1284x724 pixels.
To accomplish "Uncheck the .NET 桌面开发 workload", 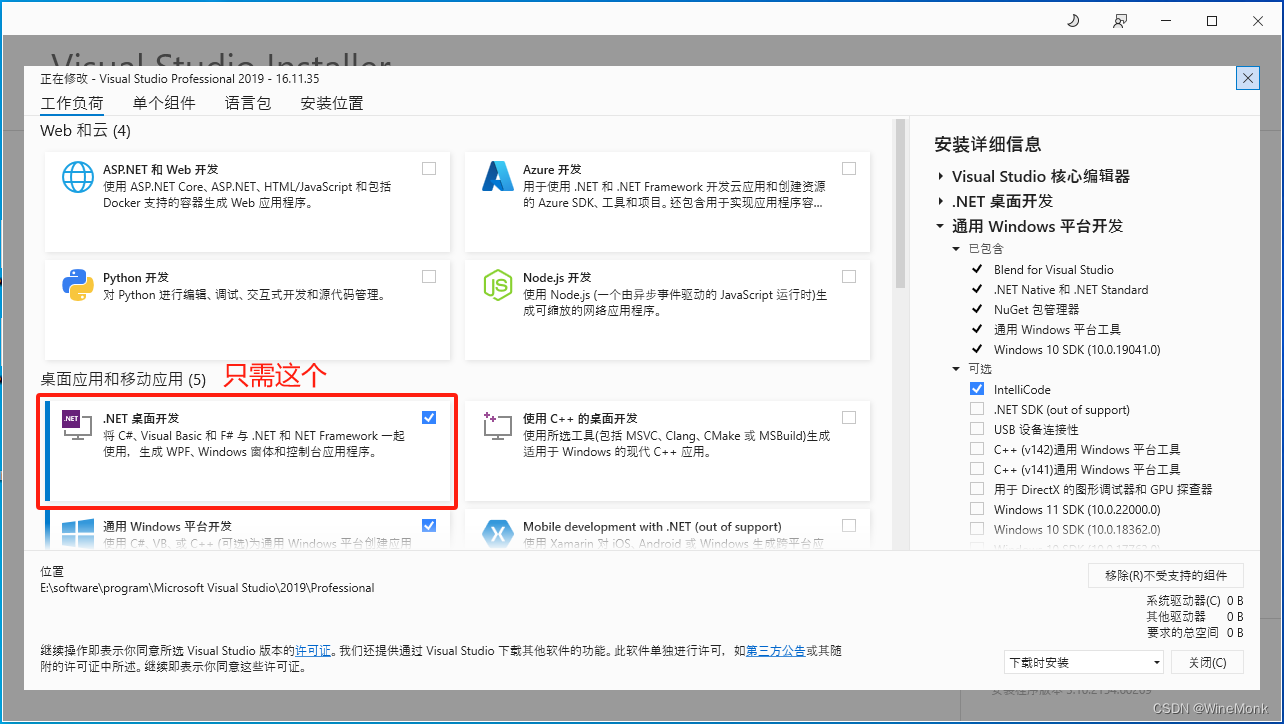I will tap(429, 418).
